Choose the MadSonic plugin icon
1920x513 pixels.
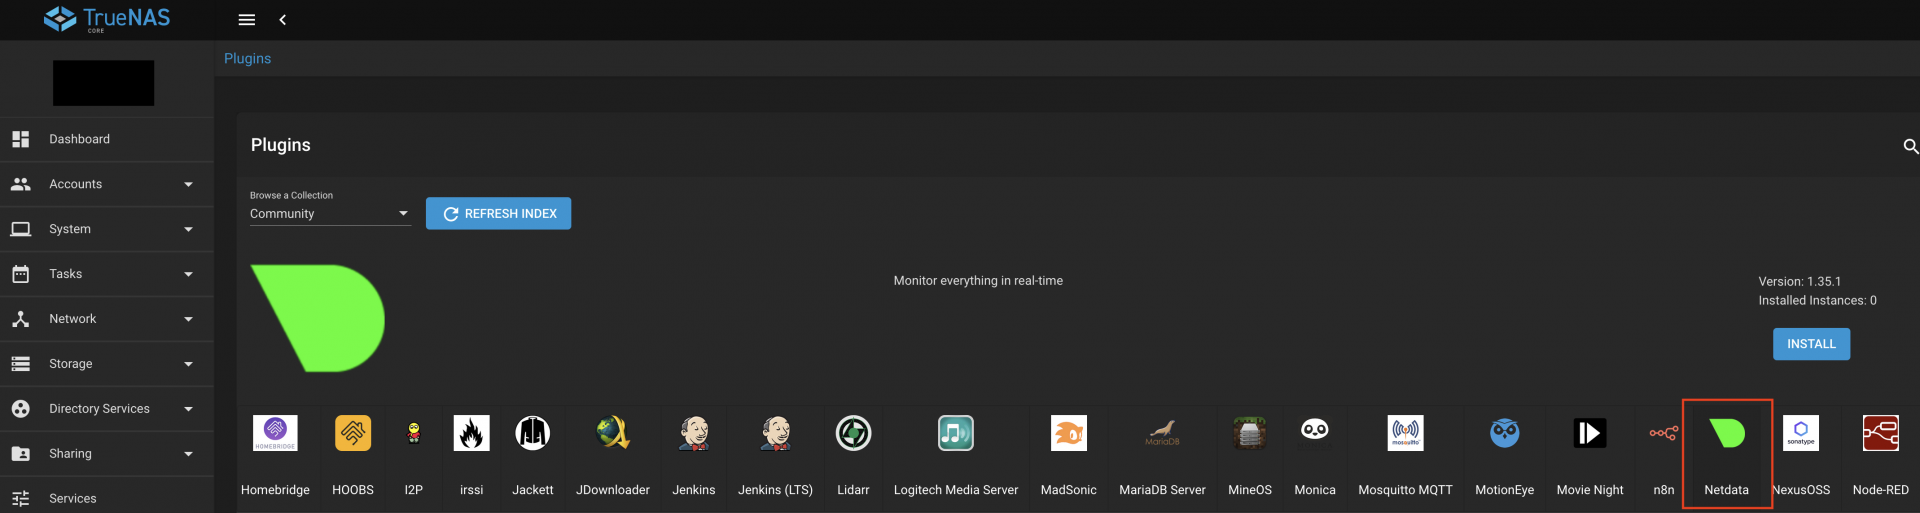[x=1069, y=433]
